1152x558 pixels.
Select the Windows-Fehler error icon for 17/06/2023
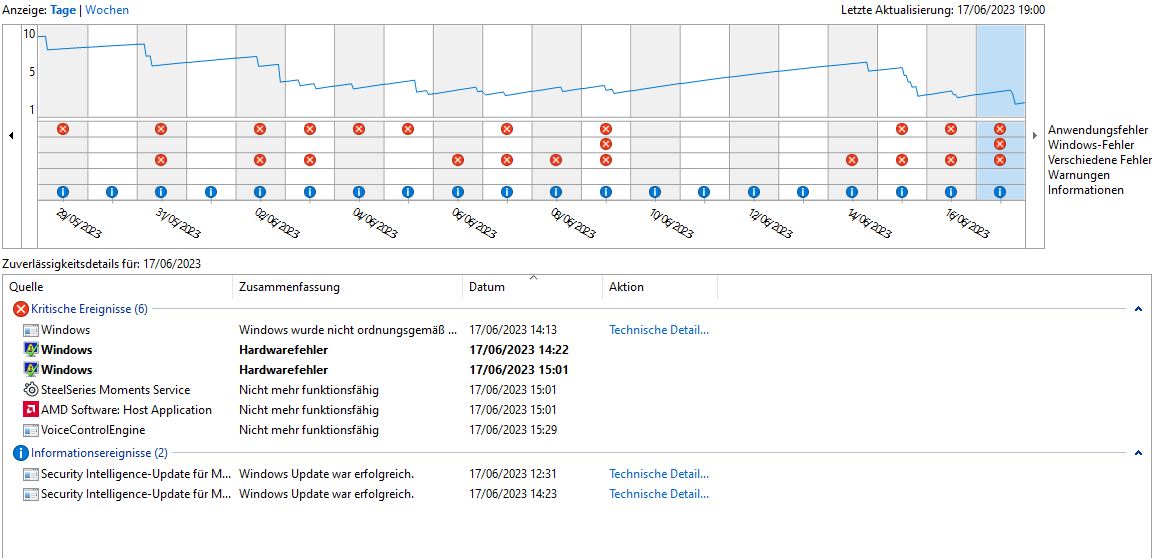tap(999, 144)
